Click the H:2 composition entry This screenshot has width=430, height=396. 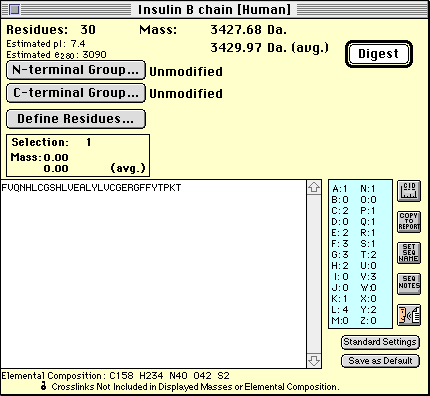[x=340, y=266]
